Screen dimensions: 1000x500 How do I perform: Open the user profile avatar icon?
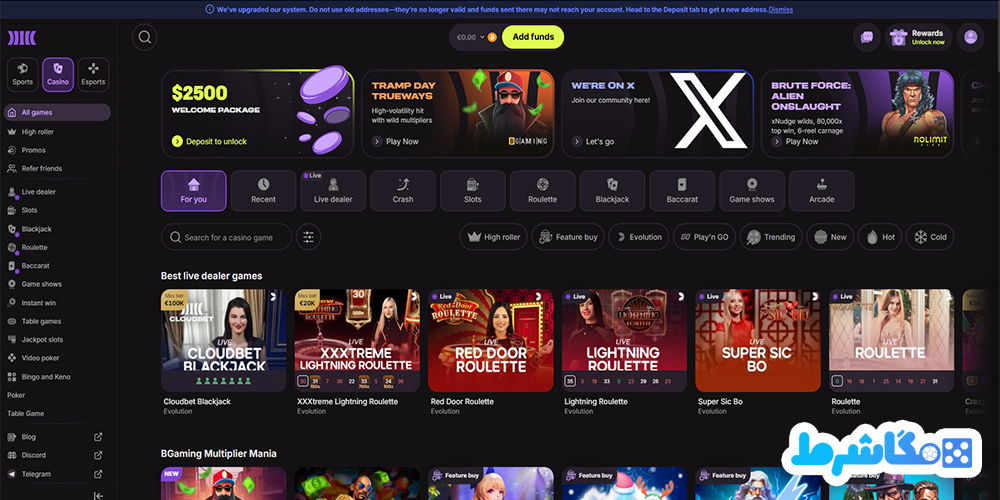coord(971,37)
